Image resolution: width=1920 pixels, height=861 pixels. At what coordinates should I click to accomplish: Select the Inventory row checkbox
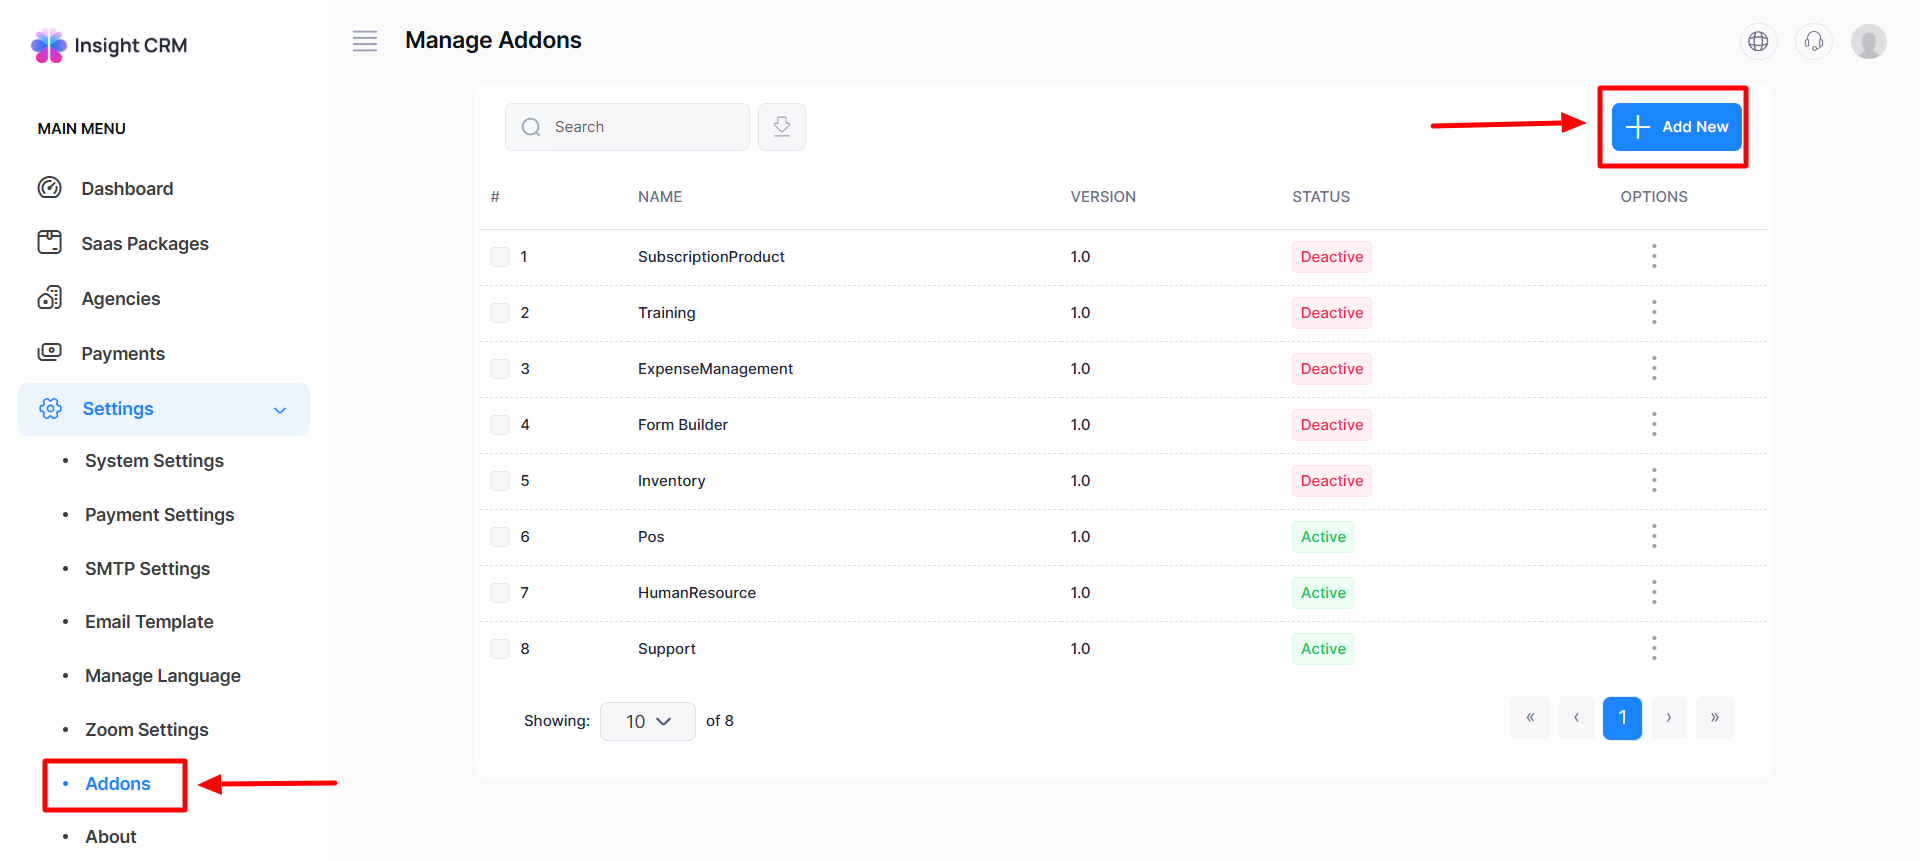tap(500, 481)
